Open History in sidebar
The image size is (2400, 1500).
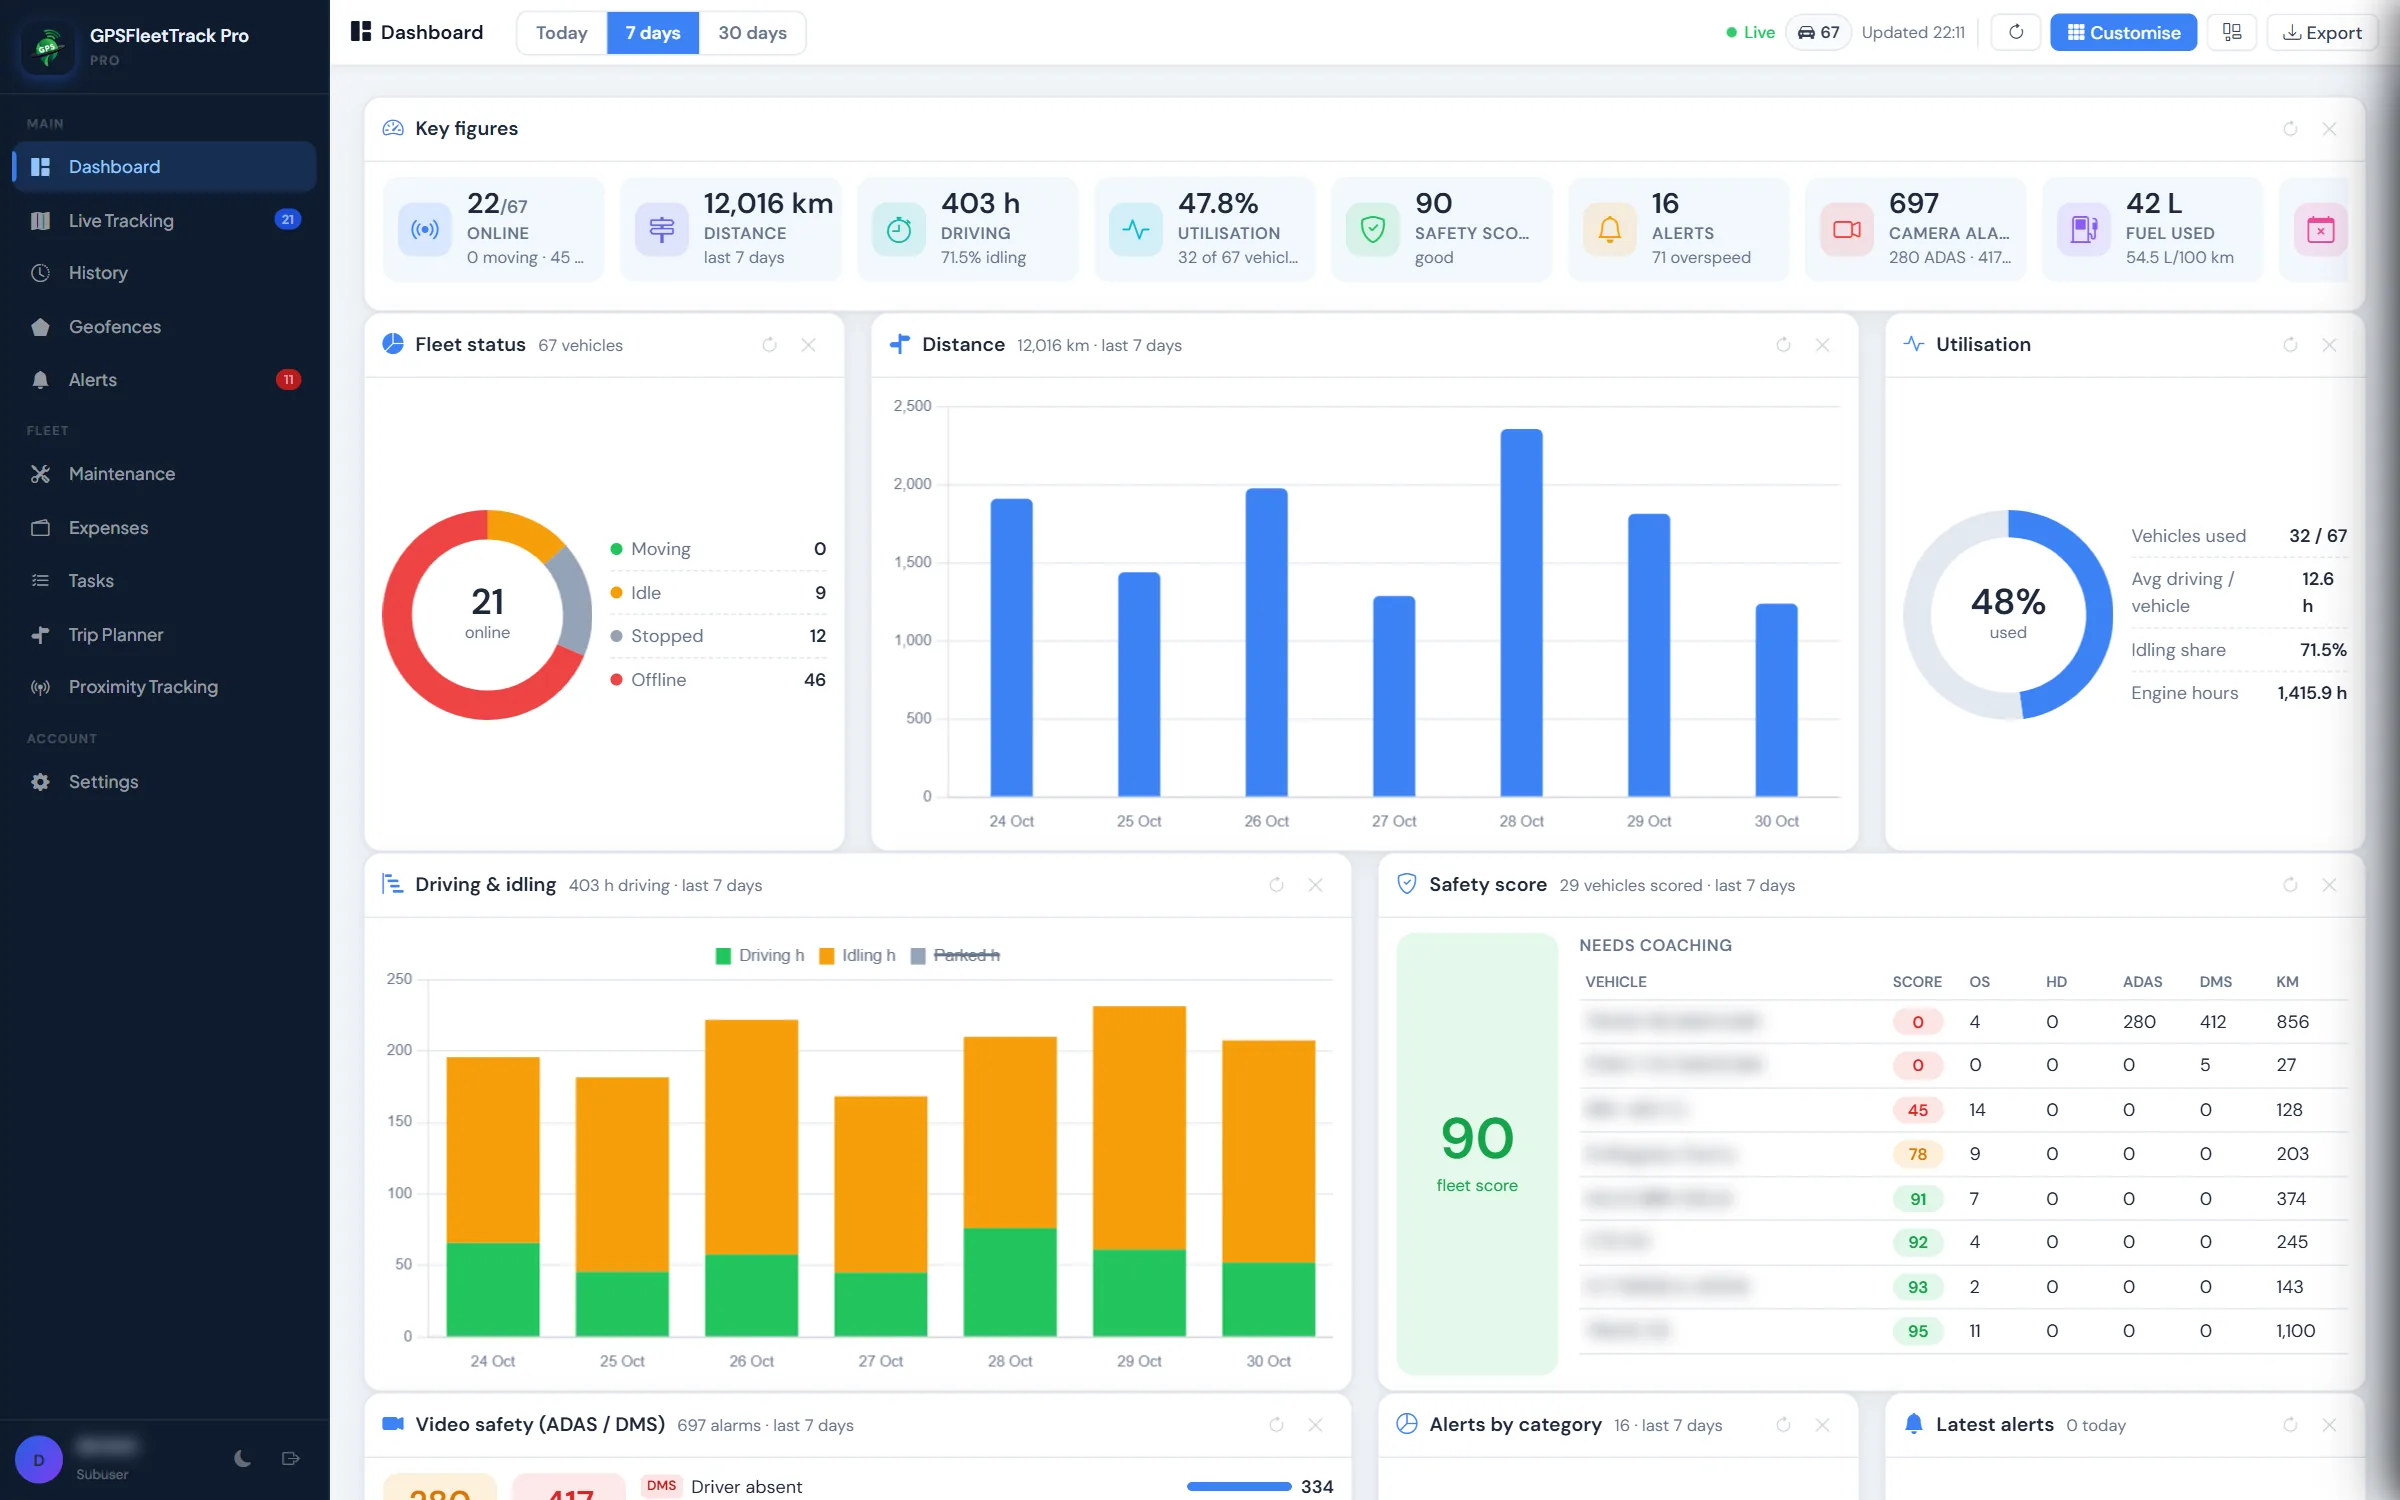(165, 273)
